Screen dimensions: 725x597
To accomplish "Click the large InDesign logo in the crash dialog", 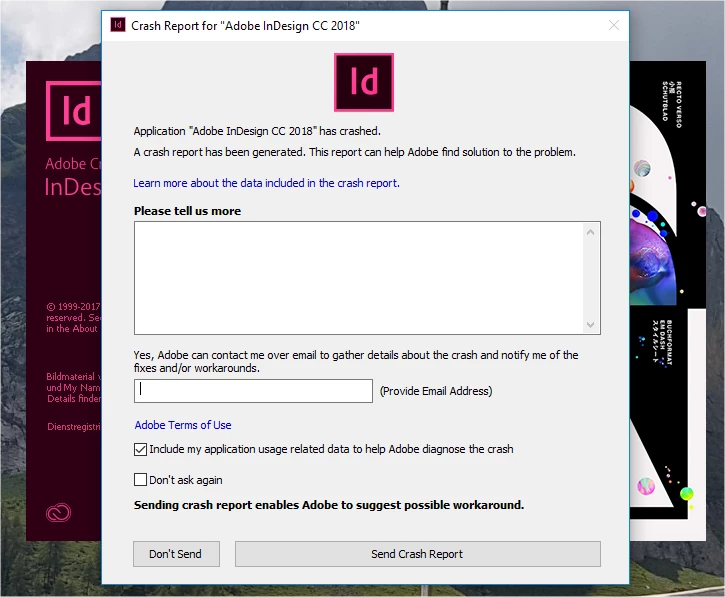I will (364, 82).
